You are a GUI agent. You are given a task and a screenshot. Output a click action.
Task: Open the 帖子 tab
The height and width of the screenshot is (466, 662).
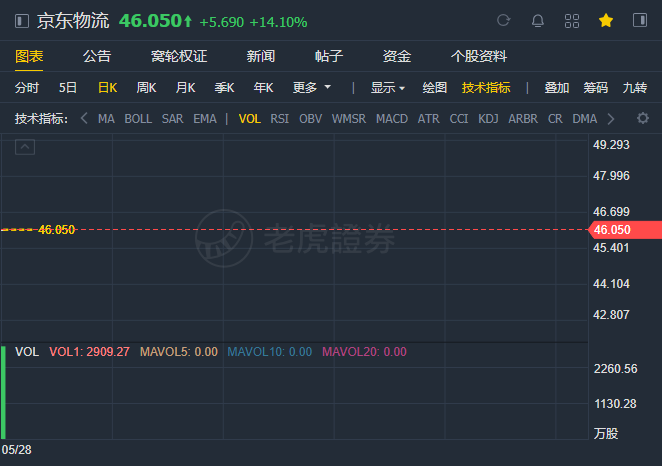coord(329,56)
